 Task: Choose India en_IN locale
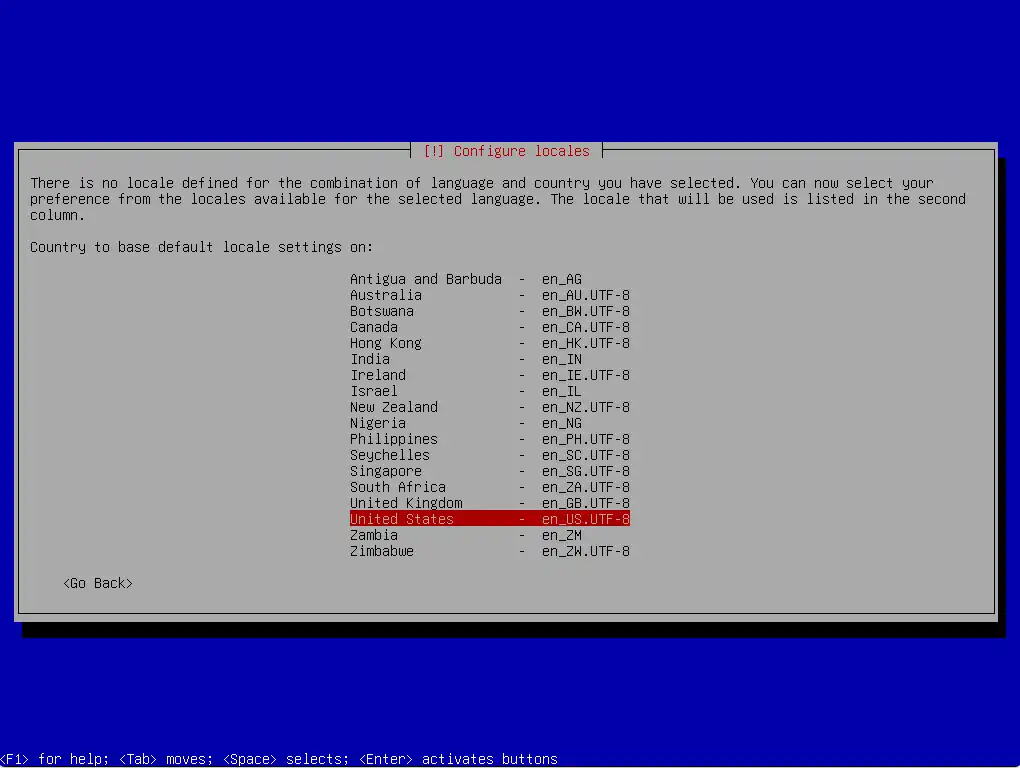click(489, 359)
